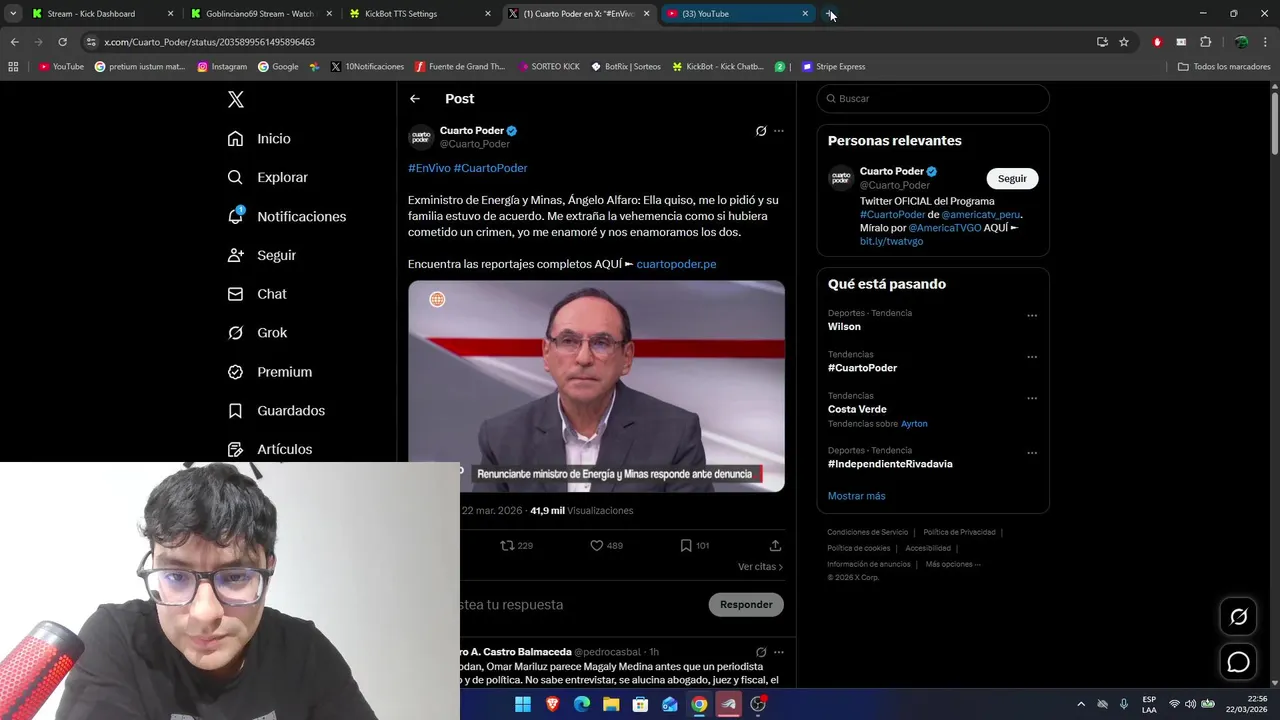Open the tab search dropdown arrow
The width and height of the screenshot is (1280, 720).
point(13,14)
